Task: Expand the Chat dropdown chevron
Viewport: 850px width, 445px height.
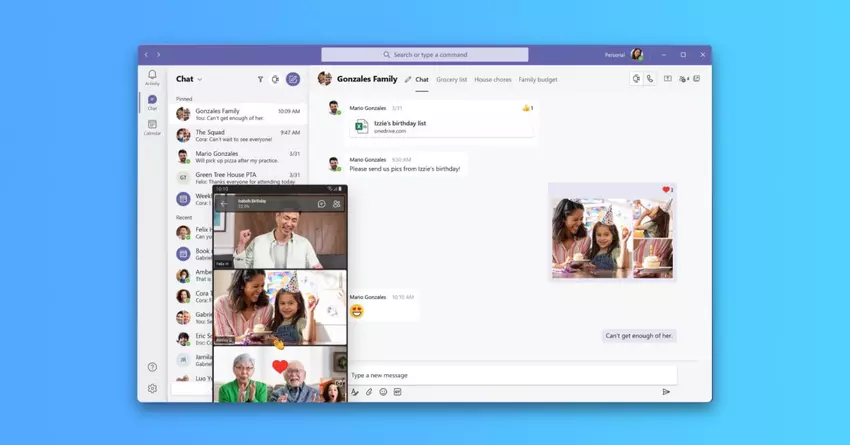Action: pyautogui.click(x=200, y=79)
